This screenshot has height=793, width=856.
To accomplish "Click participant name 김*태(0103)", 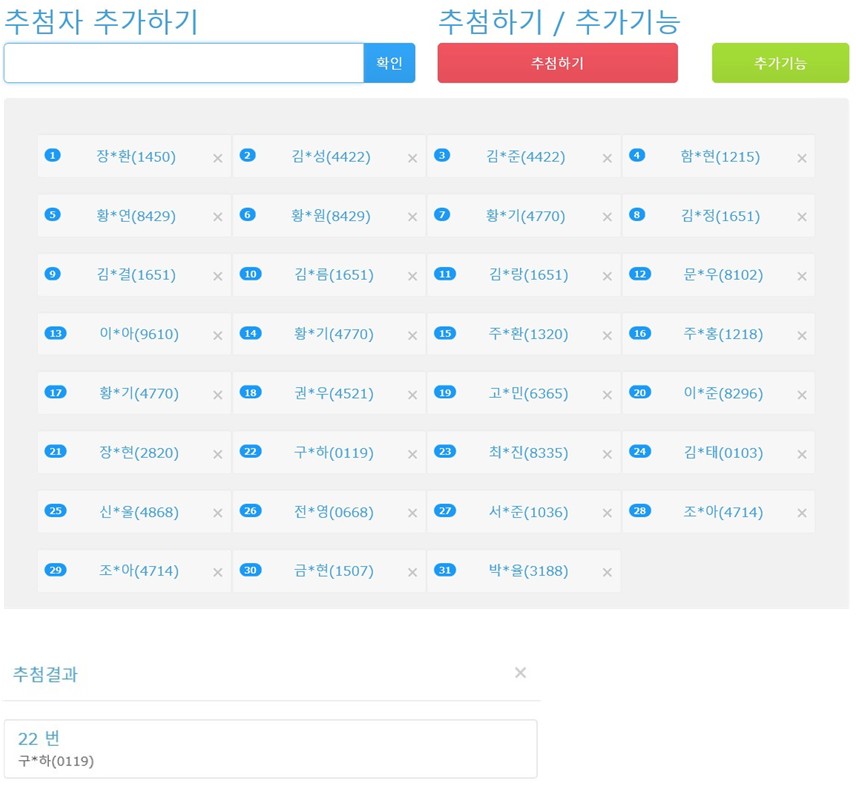I will [x=723, y=453].
